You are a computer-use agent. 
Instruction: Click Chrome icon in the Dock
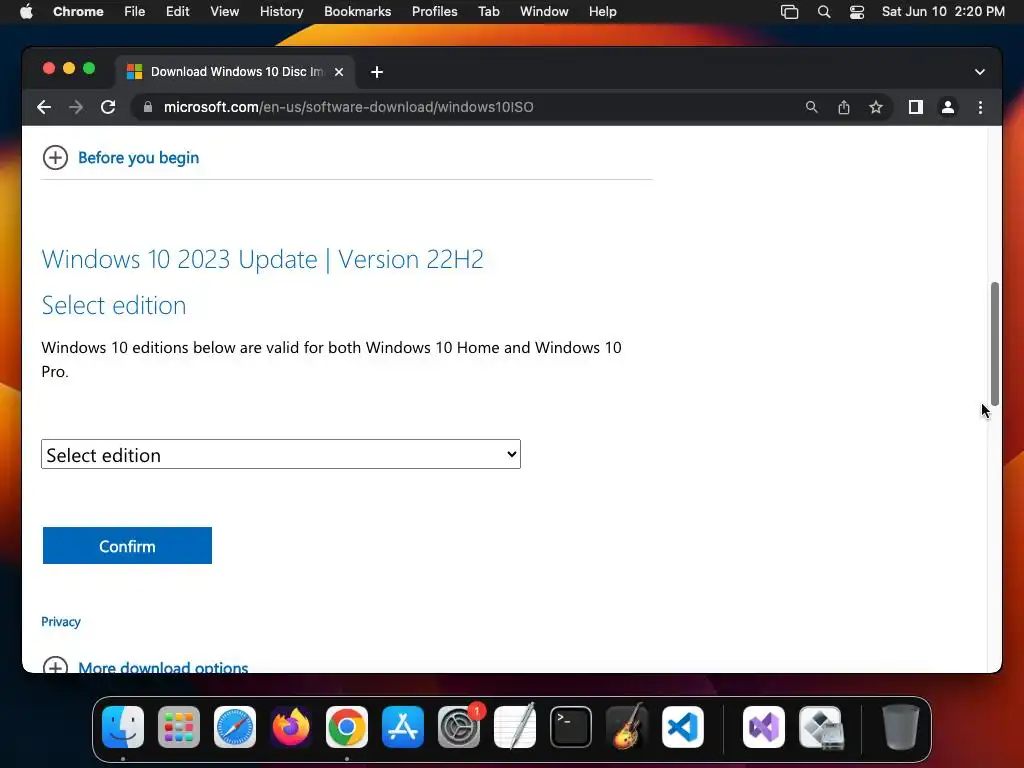pos(347,727)
